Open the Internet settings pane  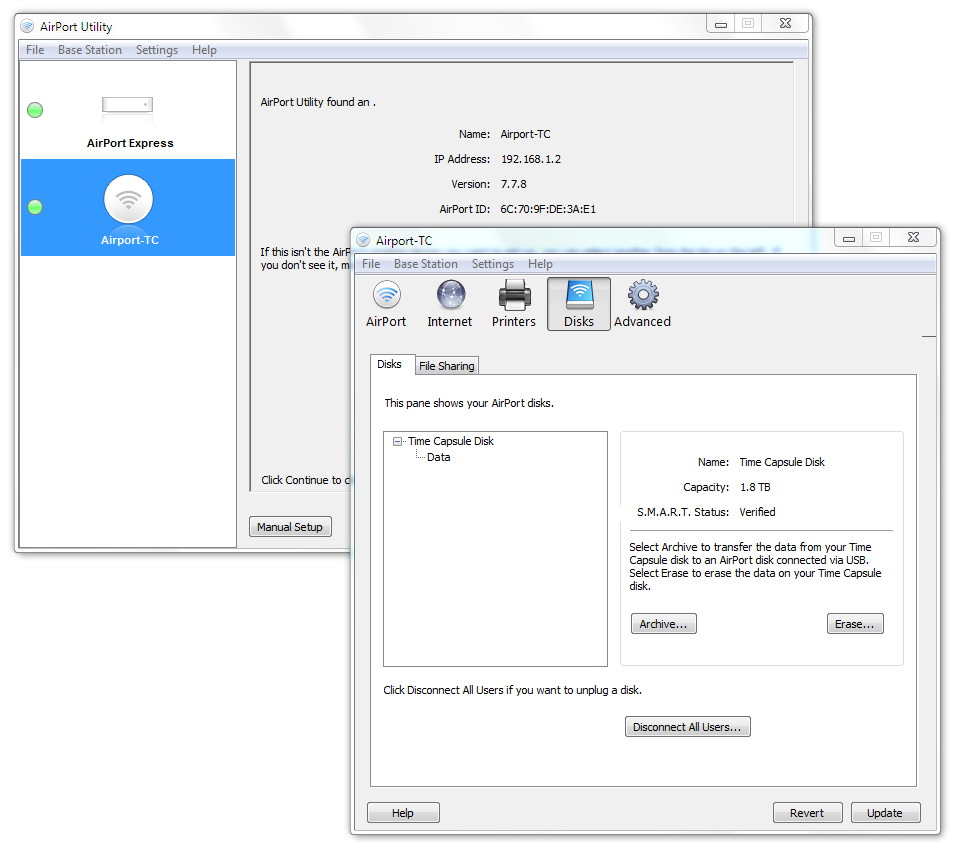tap(450, 304)
